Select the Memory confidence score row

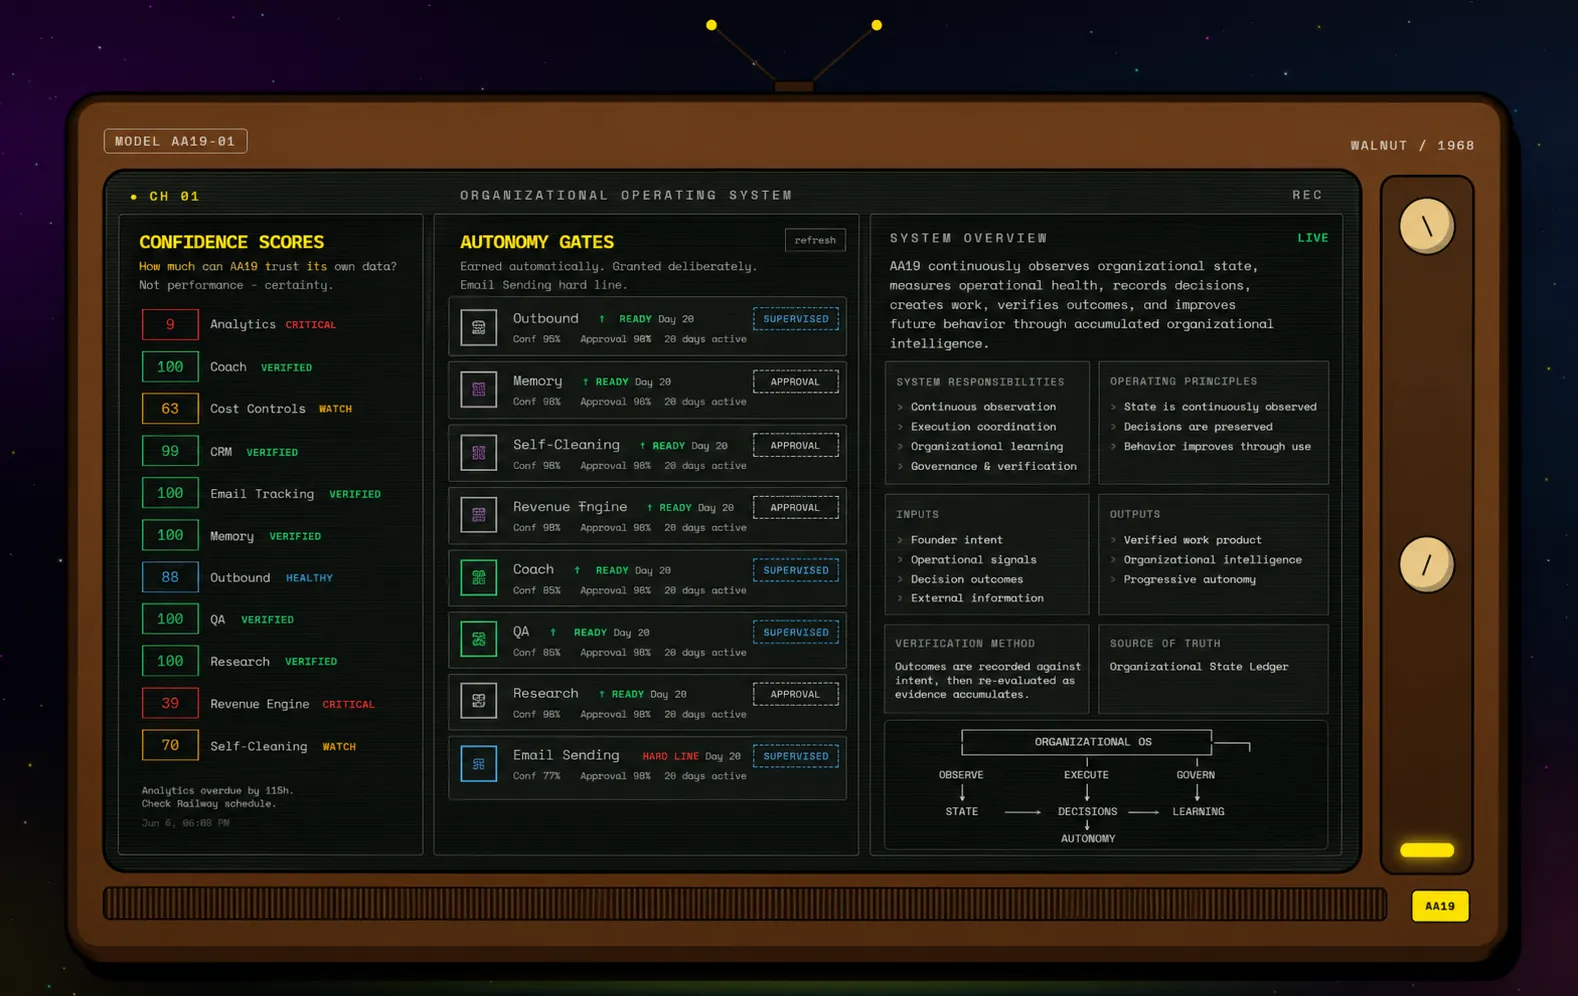(x=232, y=535)
